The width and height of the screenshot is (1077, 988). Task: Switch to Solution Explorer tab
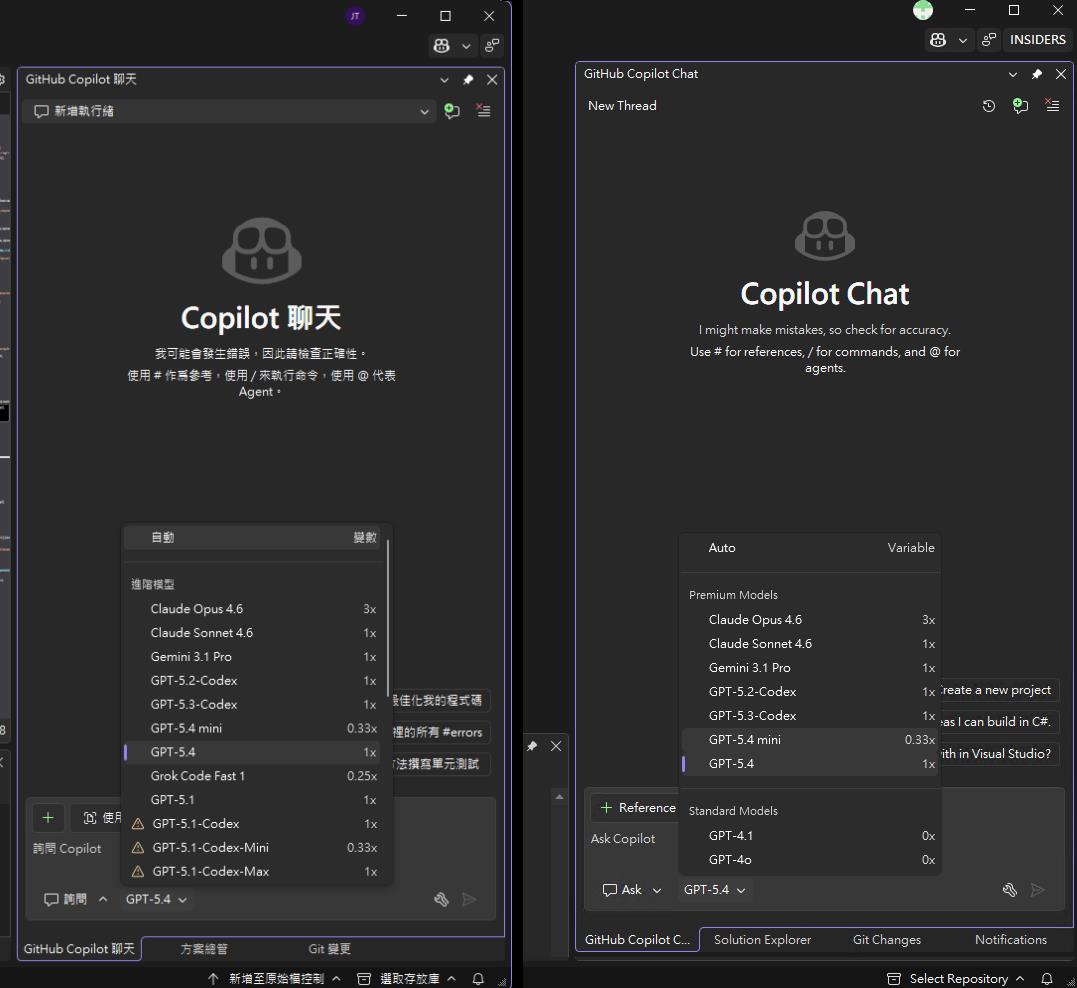(x=762, y=940)
